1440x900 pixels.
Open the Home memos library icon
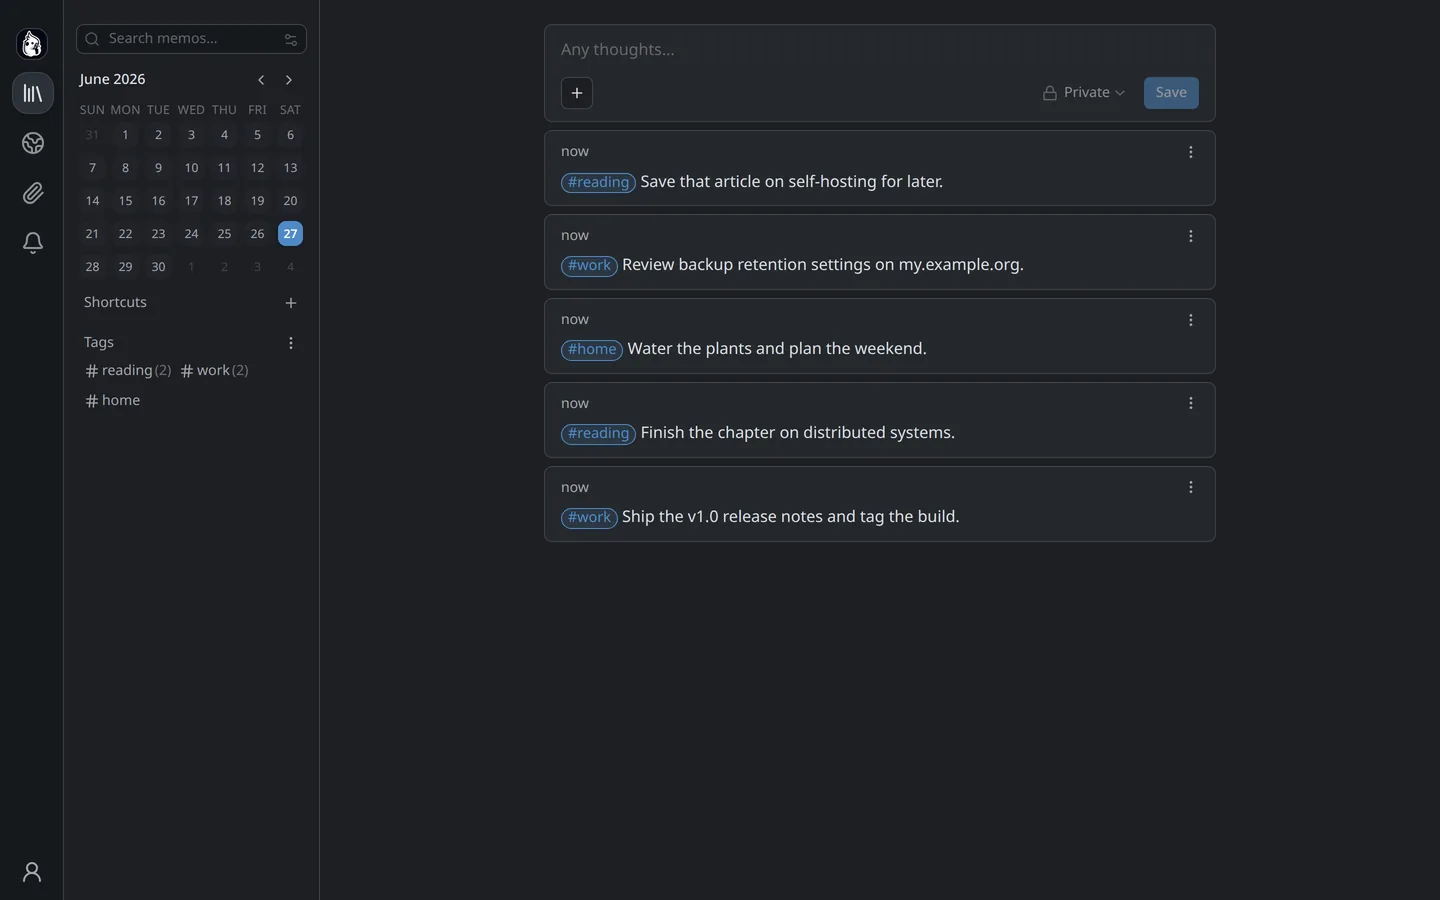click(33, 93)
